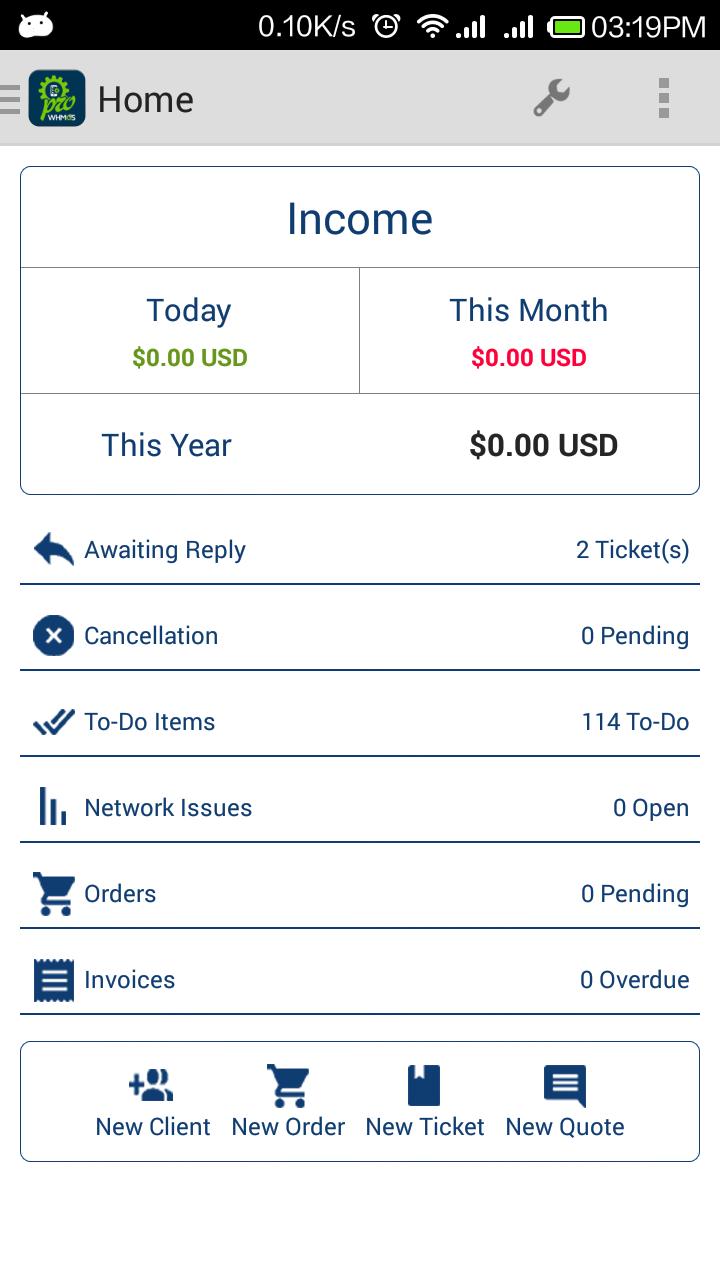Viewport: 720px width, 1280px height.
Task: Tap the New Ticket icon
Action: click(424, 1085)
